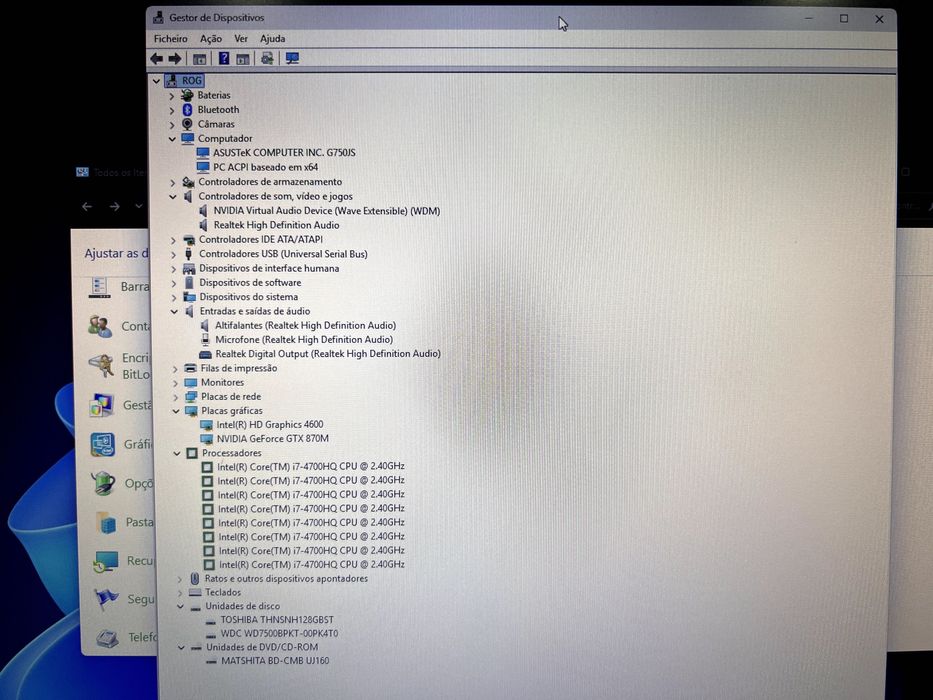Select Dispositivos de software
The height and width of the screenshot is (700, 933).
pyautogui.click(x=250, y=283)
